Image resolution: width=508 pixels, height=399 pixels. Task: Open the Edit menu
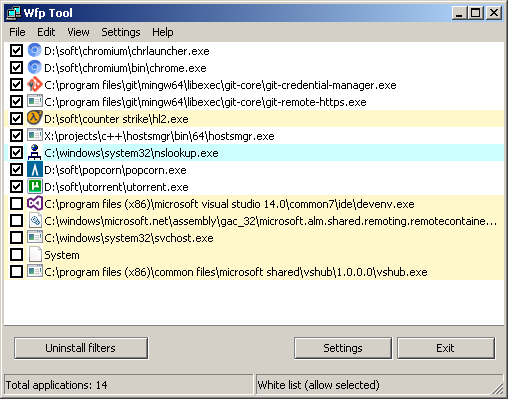[46, 32]
